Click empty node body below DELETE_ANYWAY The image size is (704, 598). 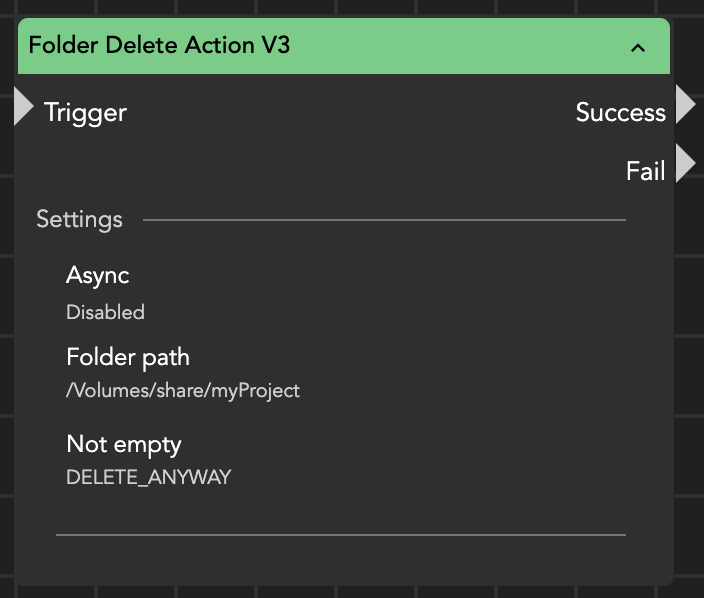point(340,508)
